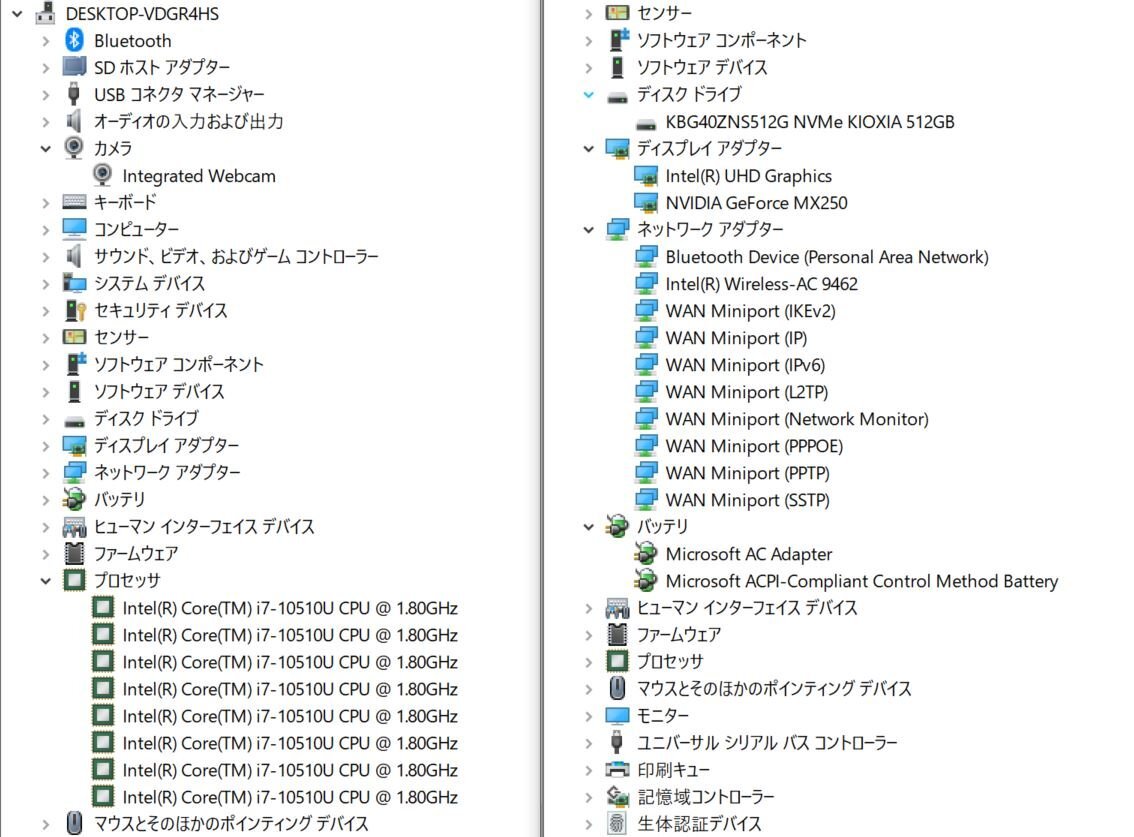
Task: Collapse the プロセッサ category in left pane
Action: coord(46,580)
